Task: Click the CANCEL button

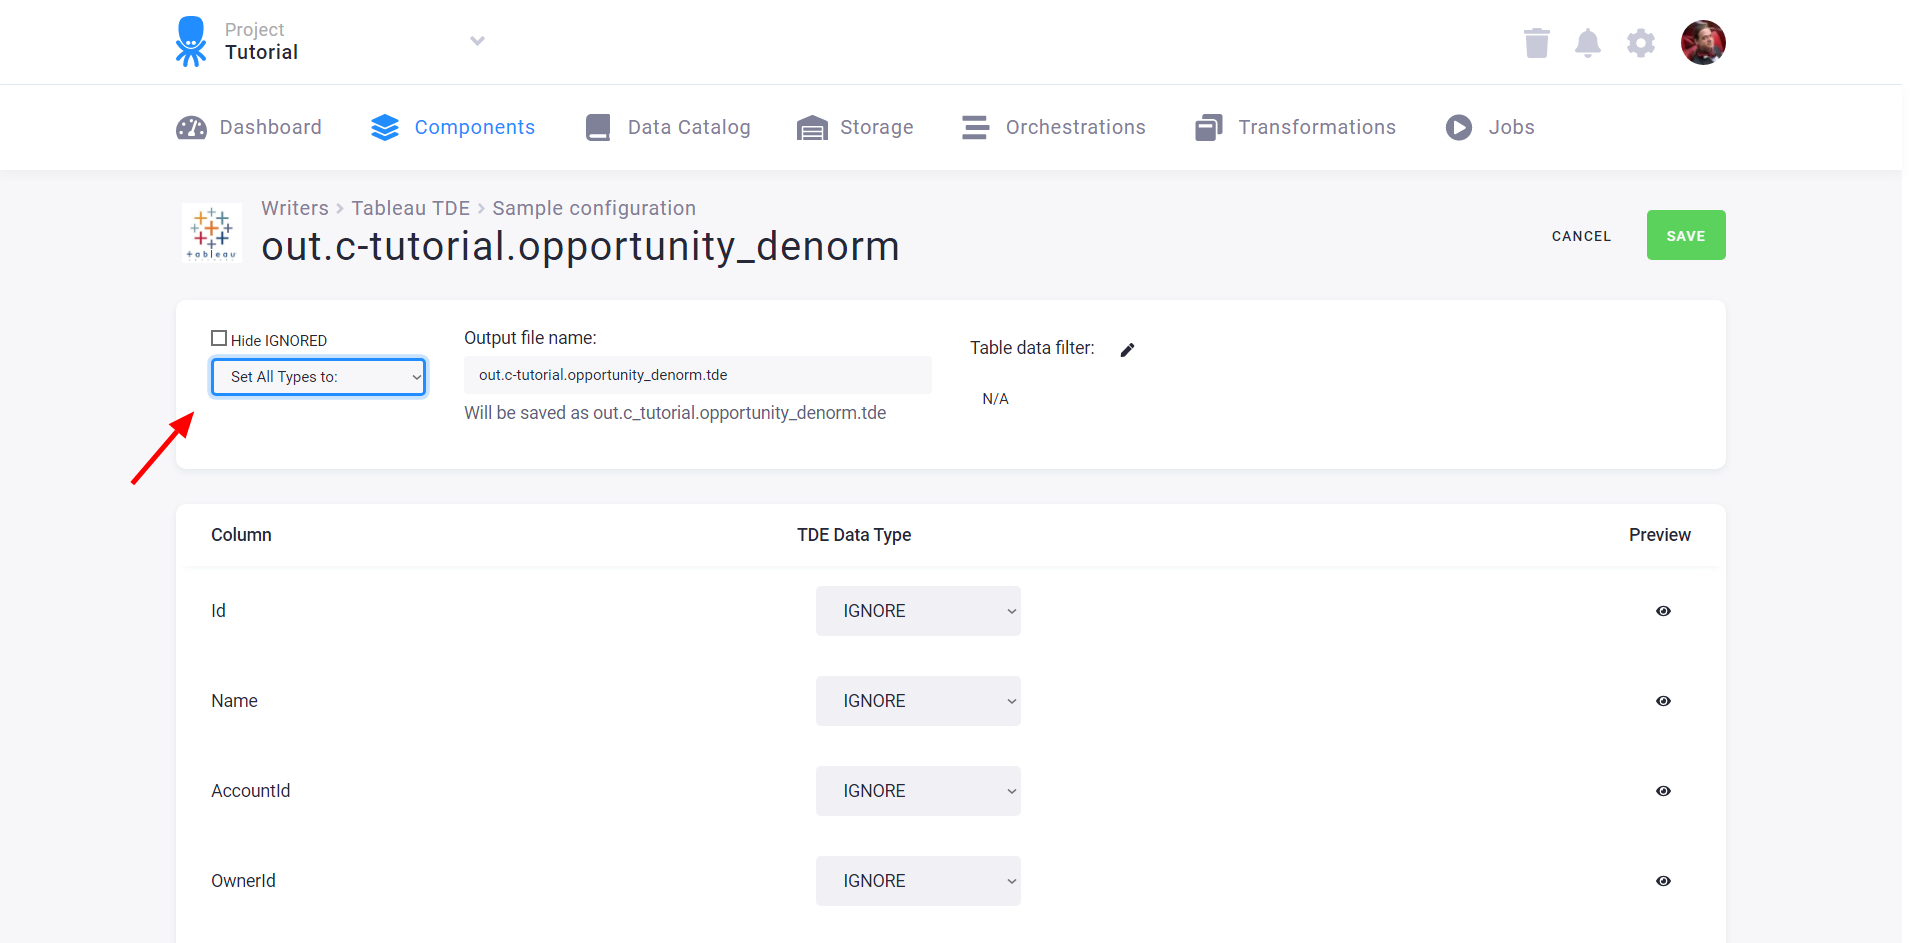Action: click(1581, 236)
